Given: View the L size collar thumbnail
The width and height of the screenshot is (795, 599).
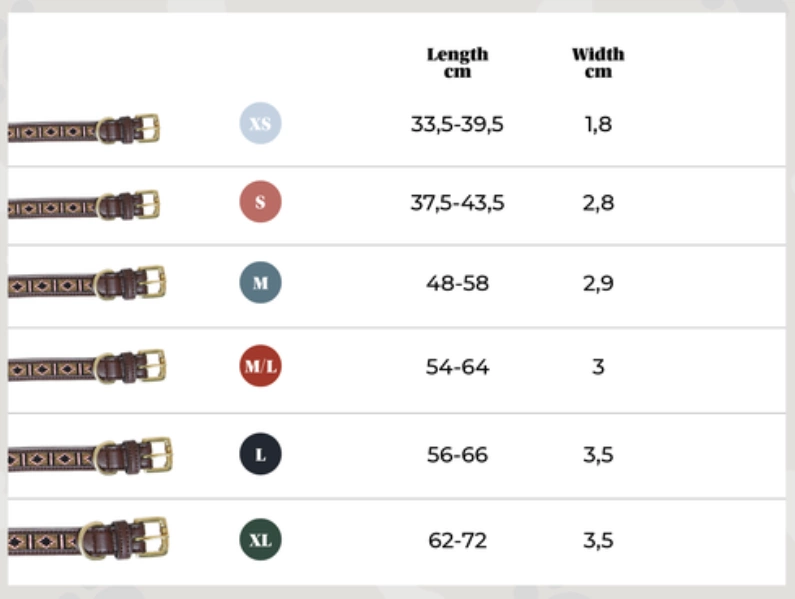Looking at the screenshot, I should [88, 456].
